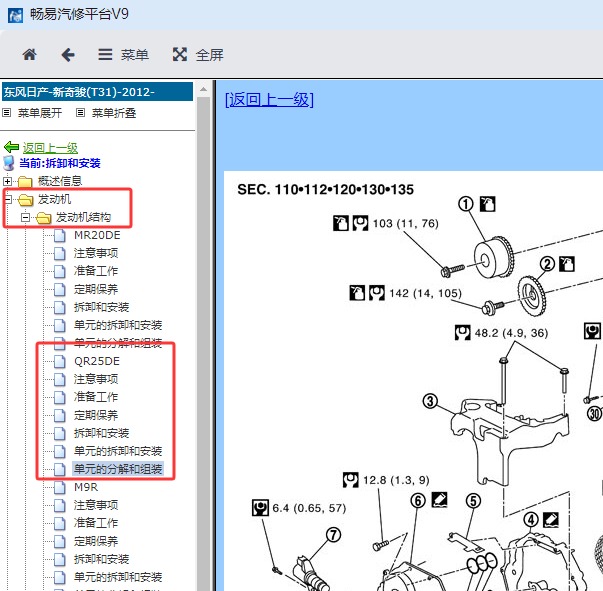
Task: Click the oil can icon beside callout 1
Action: (488, 204)
